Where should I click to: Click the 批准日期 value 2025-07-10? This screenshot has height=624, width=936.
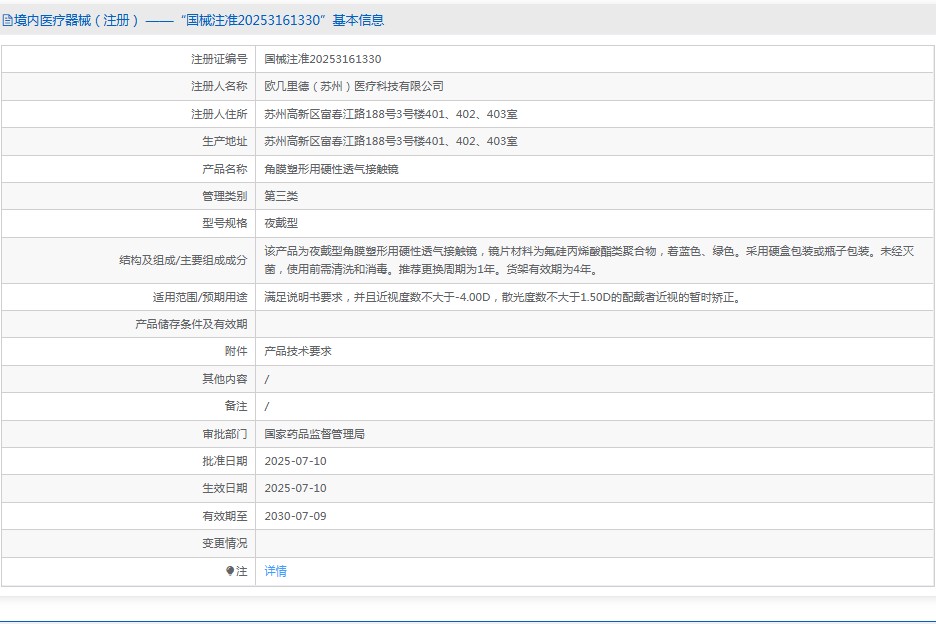click(x=295, y=461)
